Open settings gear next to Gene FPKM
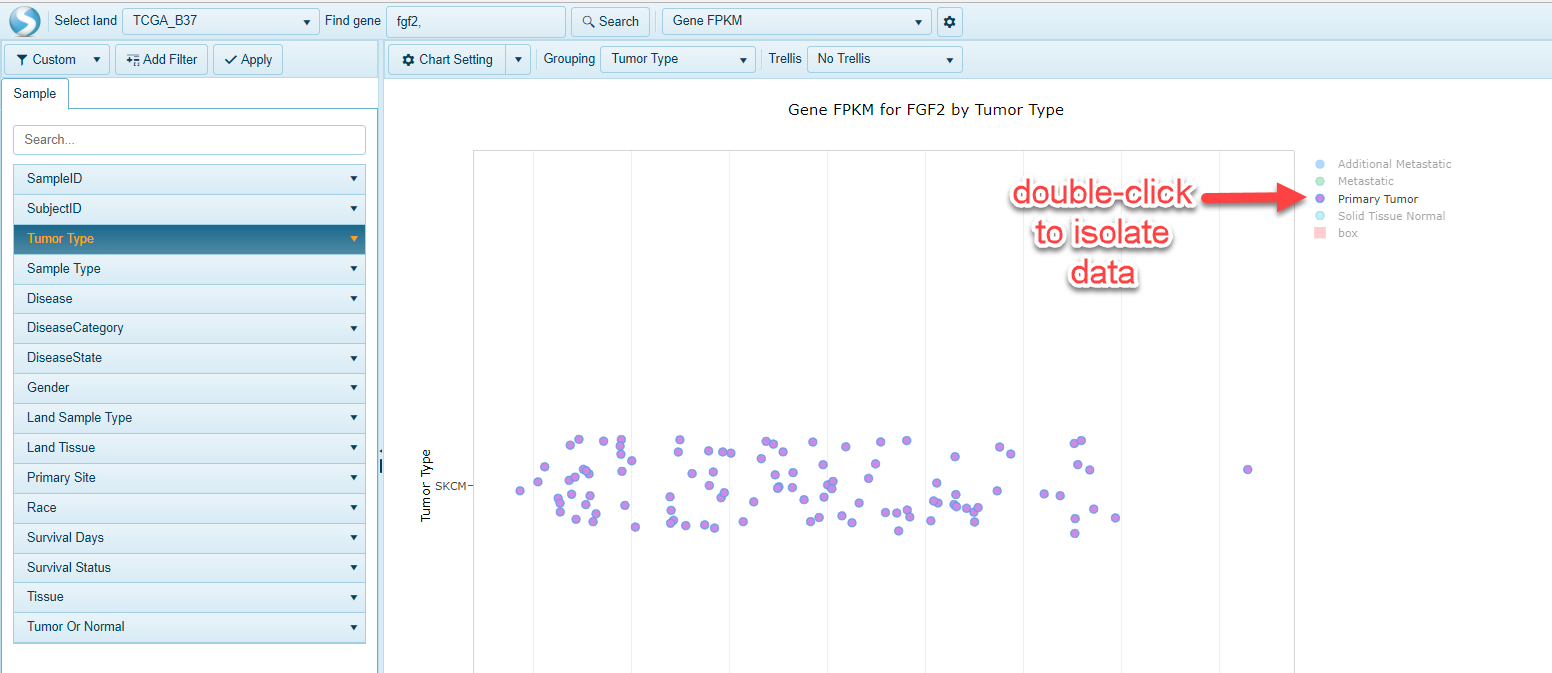This screenshot has height=673, width=1552. point(950,21)
